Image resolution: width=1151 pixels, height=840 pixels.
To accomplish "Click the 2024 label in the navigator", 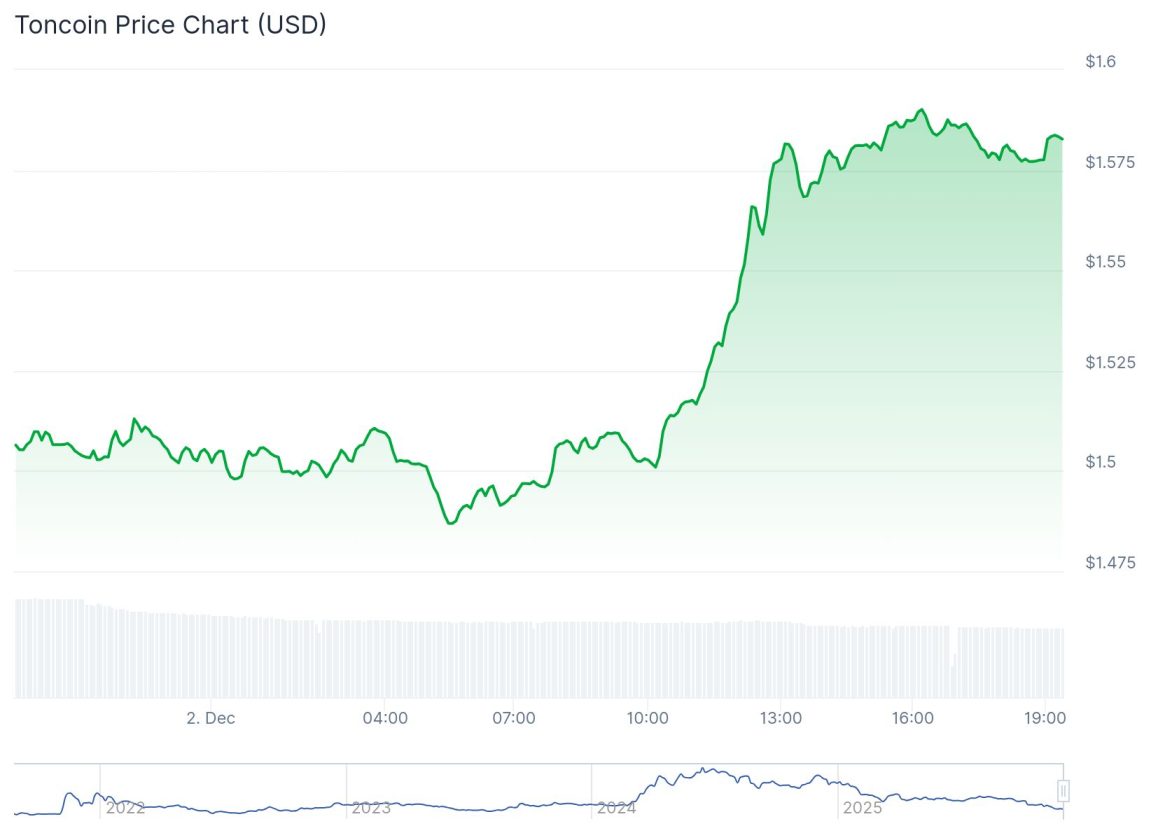I will pyautogui.click(x=616, y=807).
